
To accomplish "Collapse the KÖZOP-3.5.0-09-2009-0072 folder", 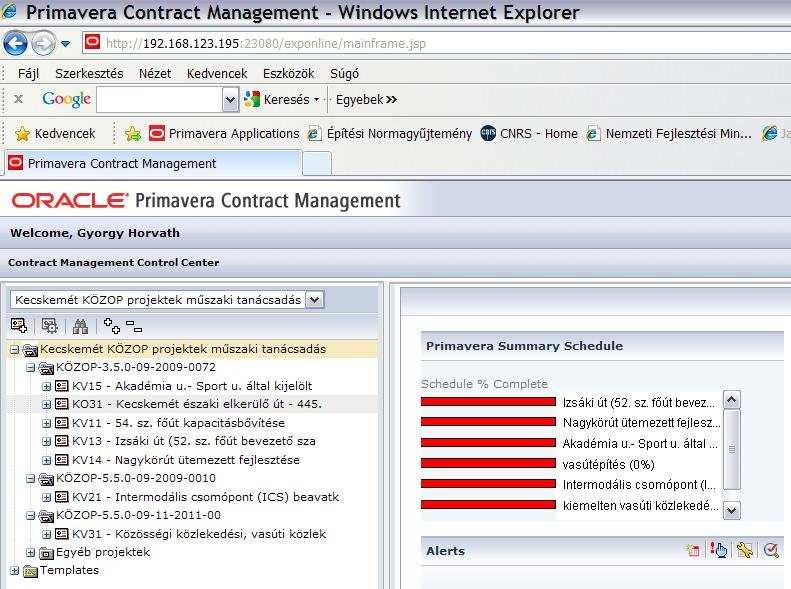I will [30, 368].
